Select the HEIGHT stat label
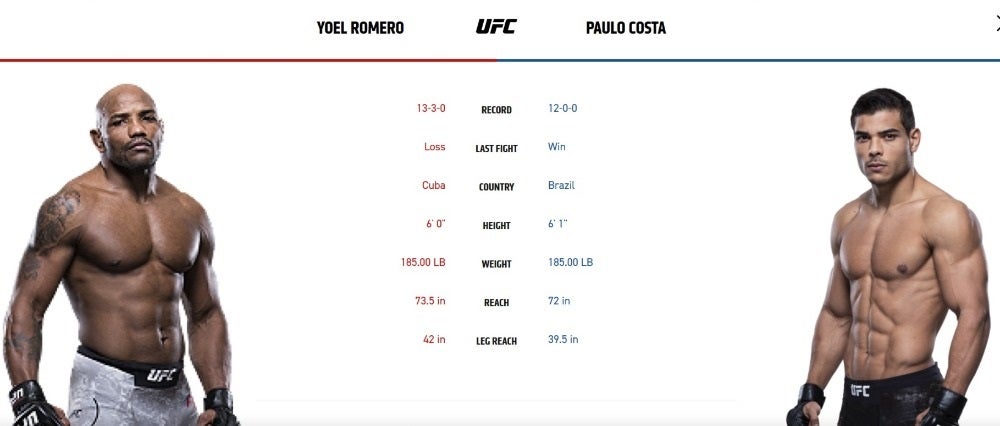The height and width of the screenshot is (426, 1000). coord(496,225)
